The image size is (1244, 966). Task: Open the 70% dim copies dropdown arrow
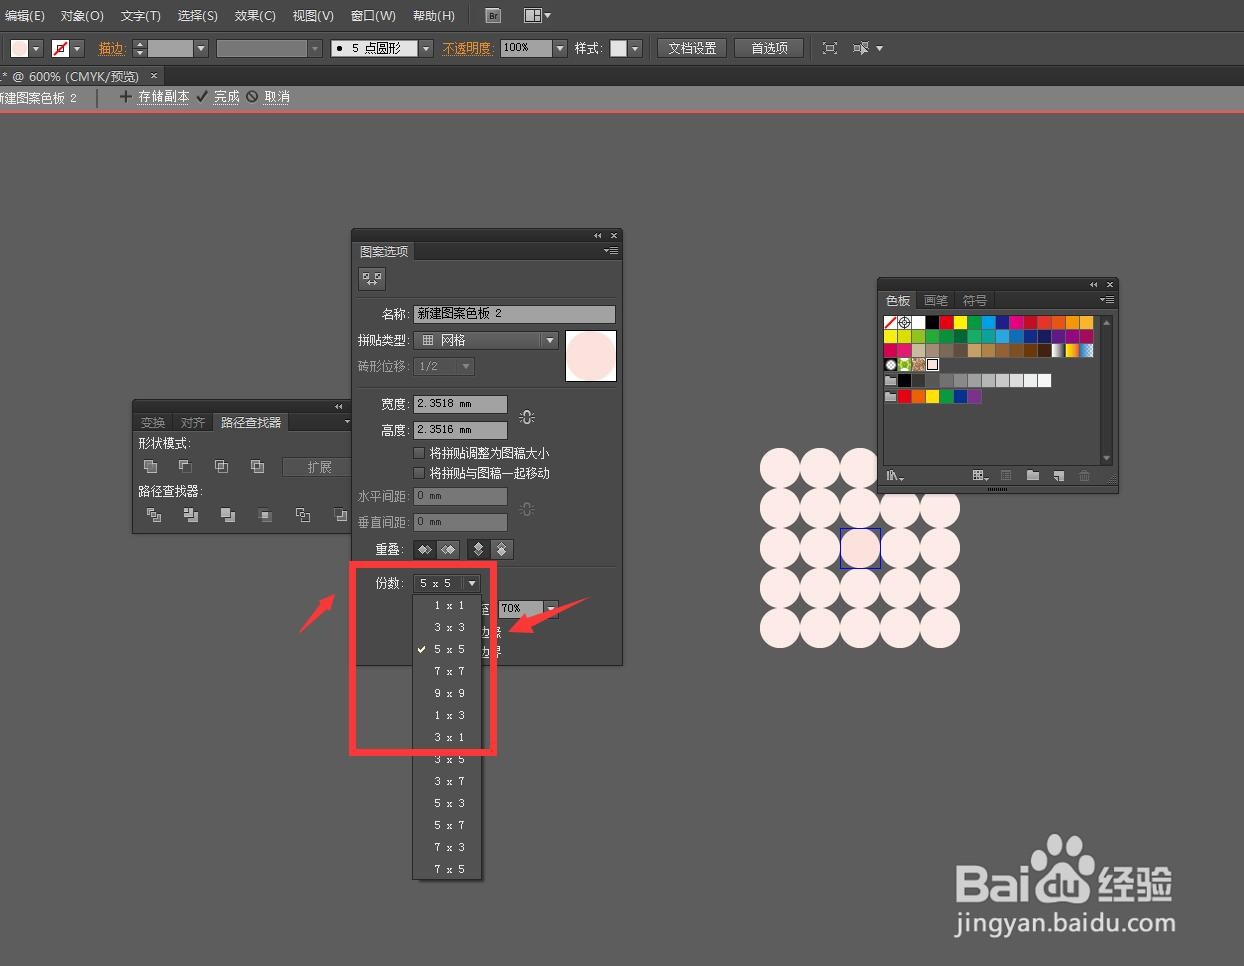550,608
